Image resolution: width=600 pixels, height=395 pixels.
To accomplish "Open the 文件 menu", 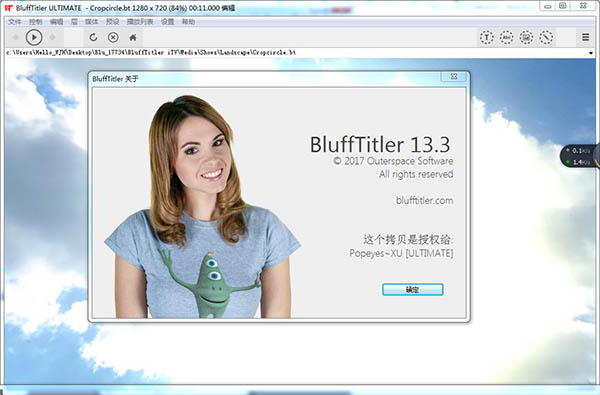I will pos(15,22).
